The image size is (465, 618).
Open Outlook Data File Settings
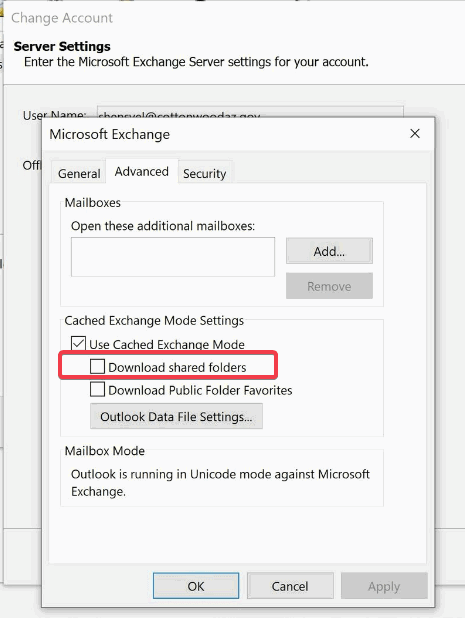point(176,416)
